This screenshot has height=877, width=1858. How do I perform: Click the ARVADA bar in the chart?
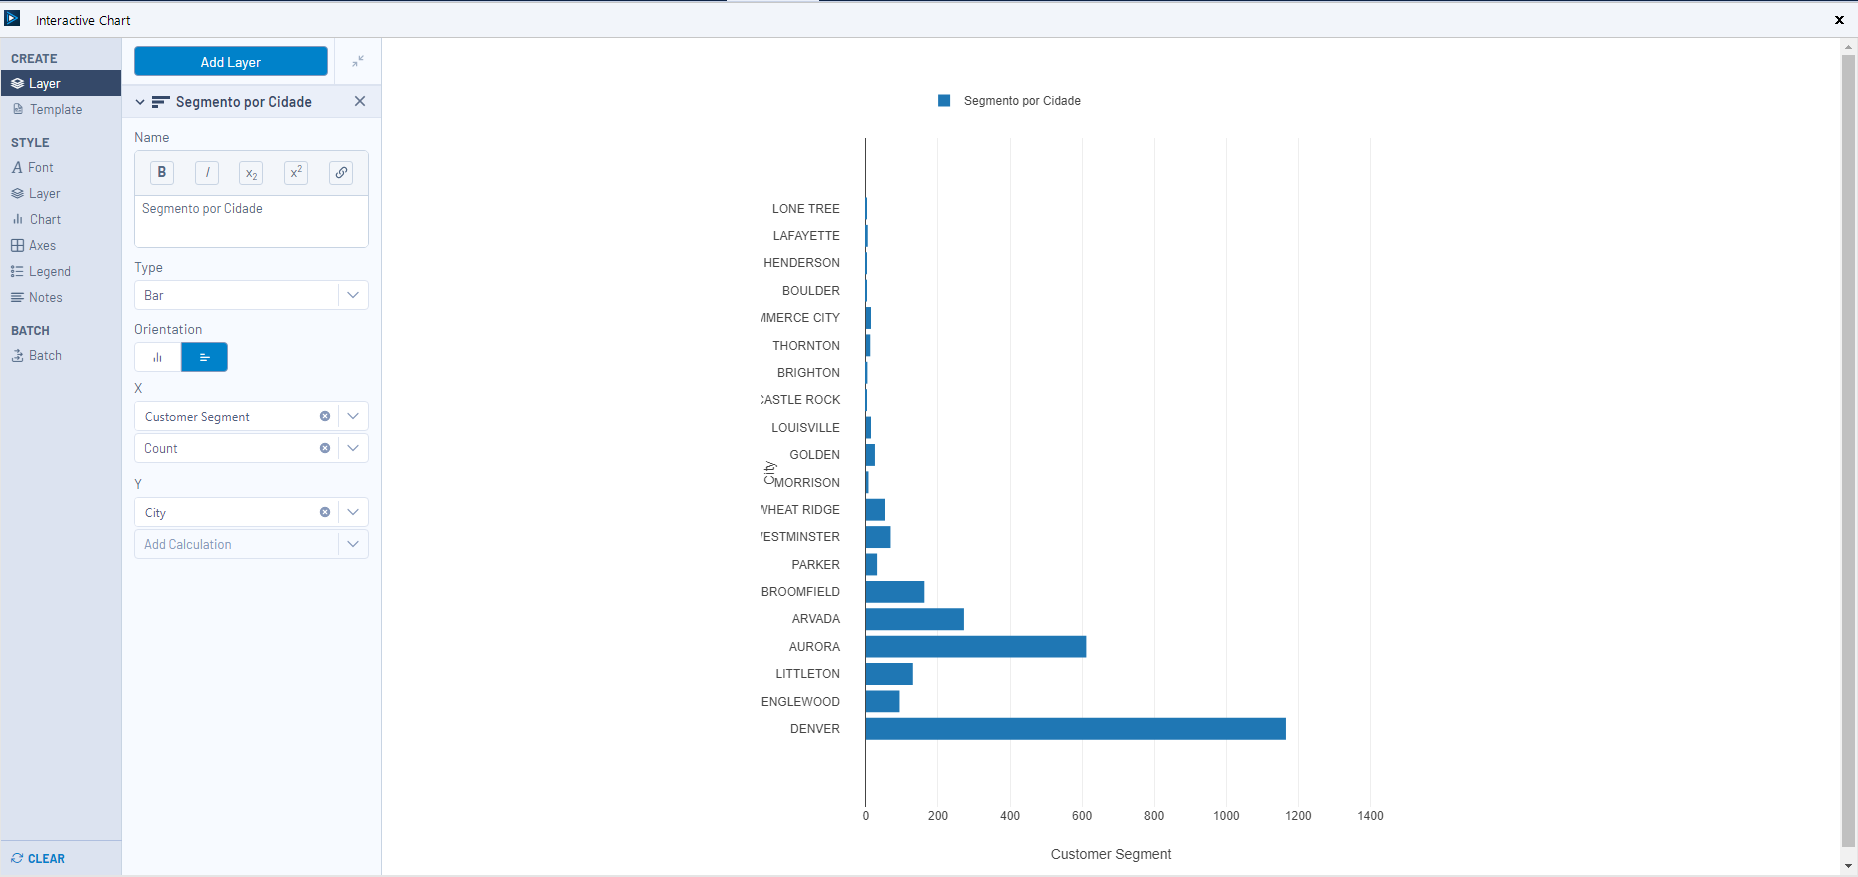pos(915,619)
